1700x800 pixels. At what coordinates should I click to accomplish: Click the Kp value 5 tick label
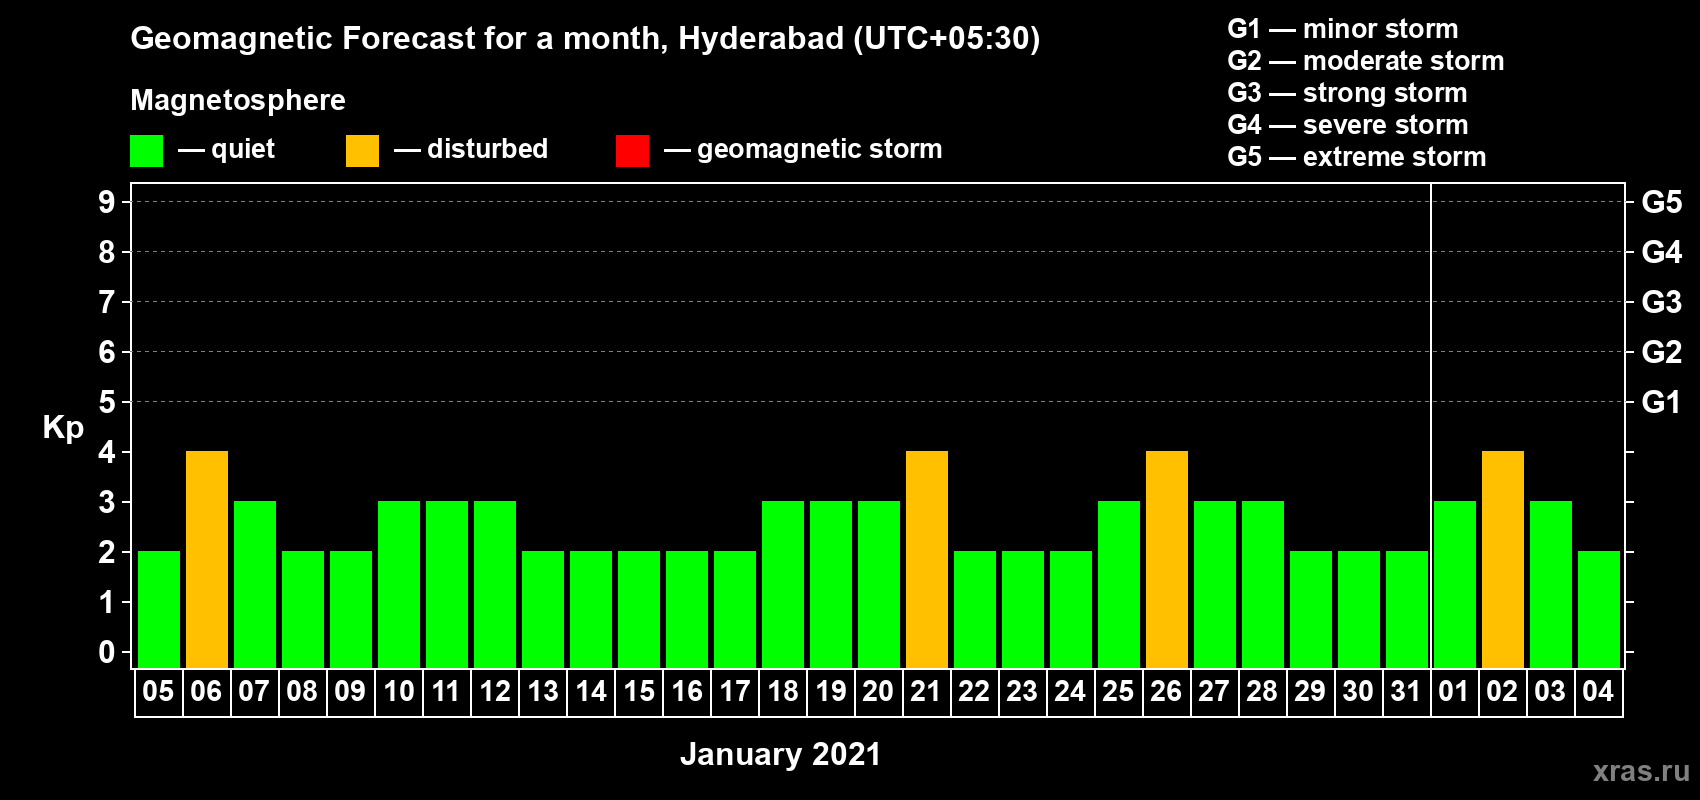(x=106, y=402)
